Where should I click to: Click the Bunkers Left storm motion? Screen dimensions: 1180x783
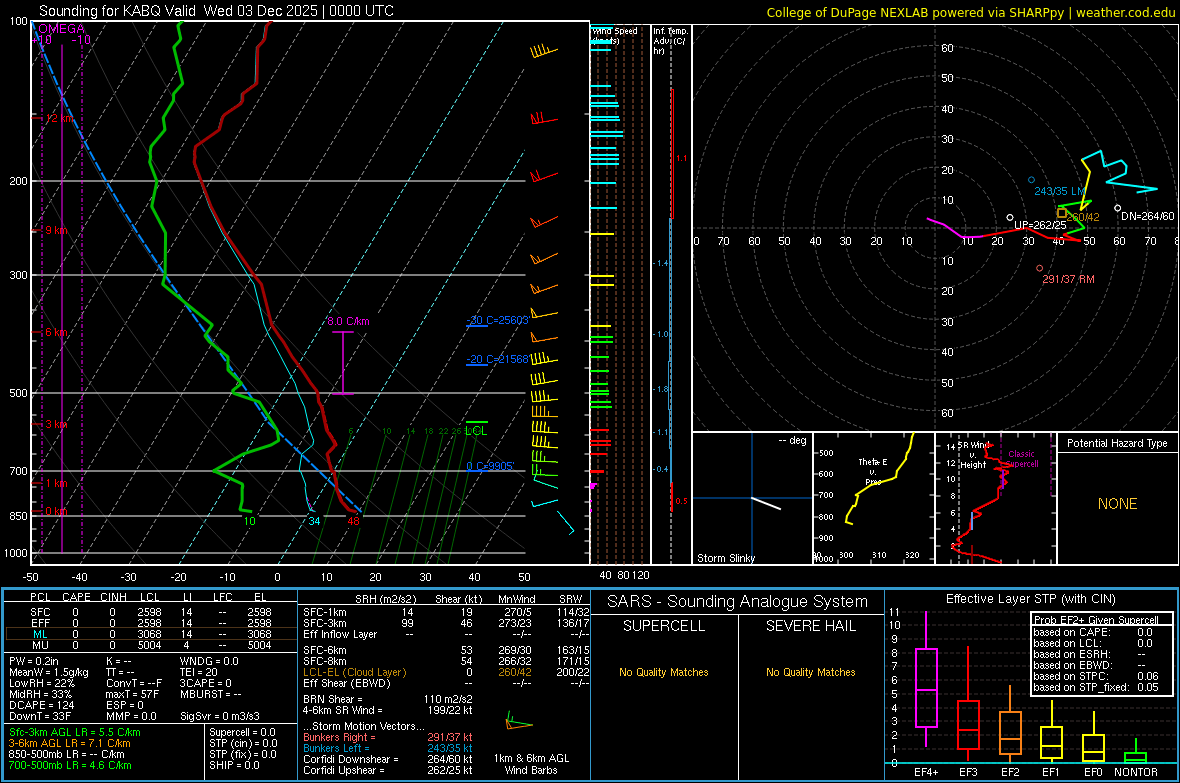(388, 748)
